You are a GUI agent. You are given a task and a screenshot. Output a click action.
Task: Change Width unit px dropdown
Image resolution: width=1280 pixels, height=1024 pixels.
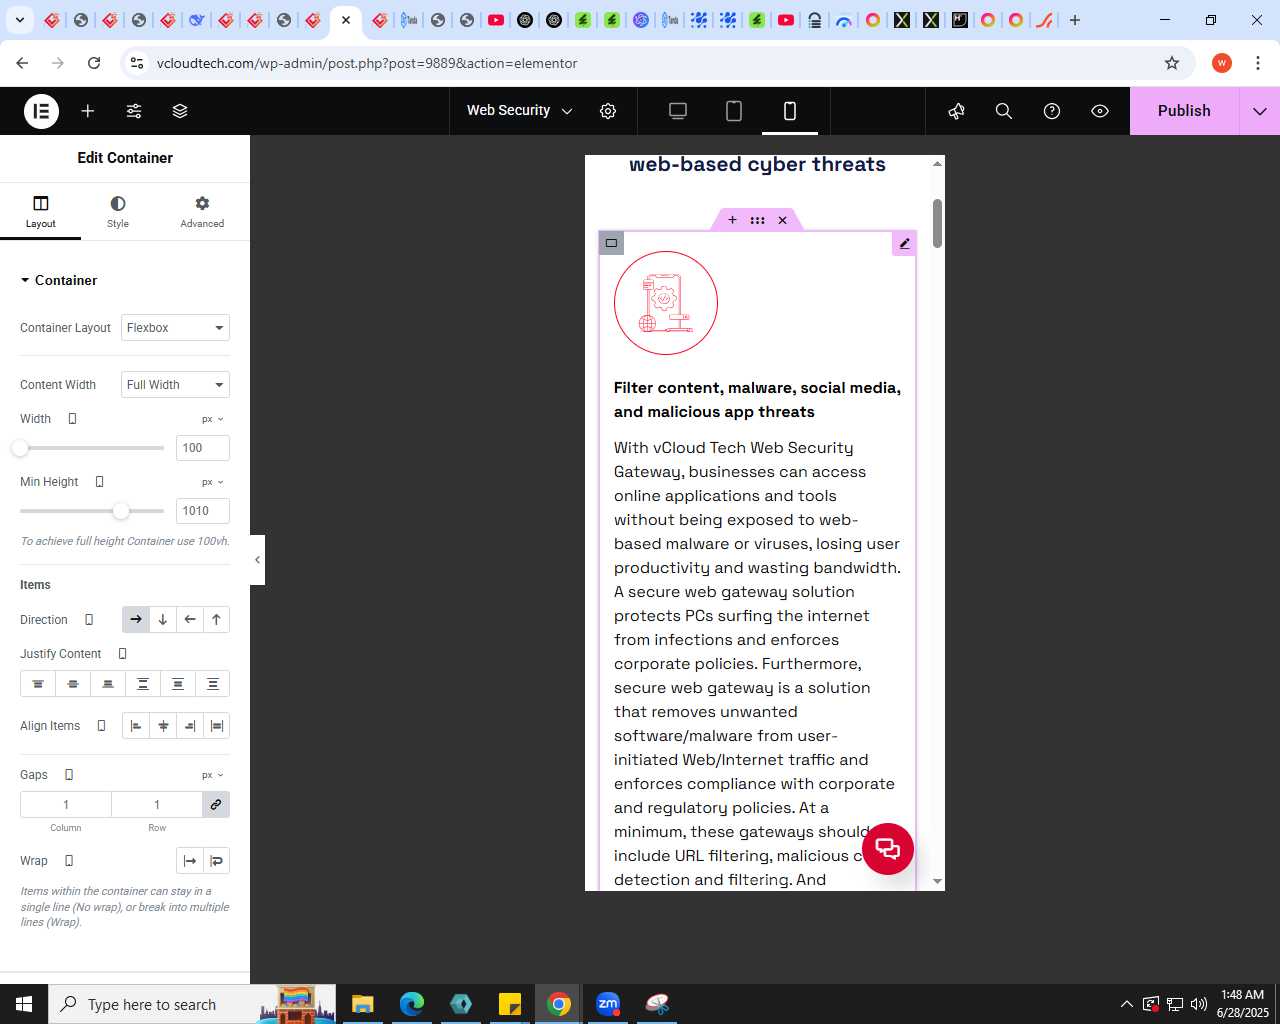tap(213, 419)
